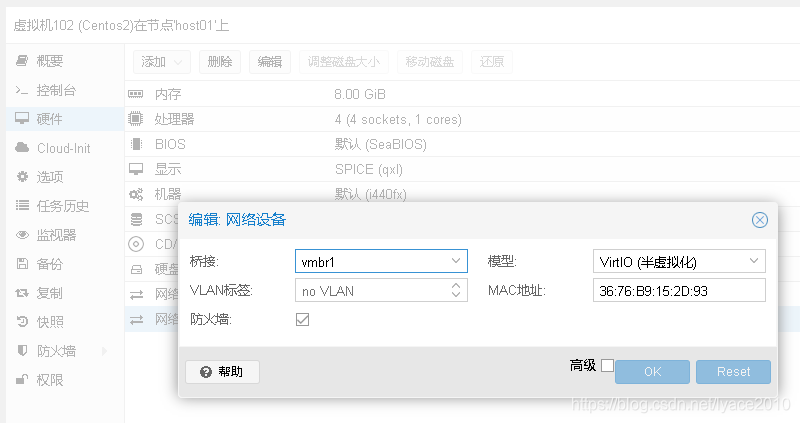Click the MAC地址 address field
Image resolution: width=800 pixels, height=423 pixels.
click(x=679, y=290)
